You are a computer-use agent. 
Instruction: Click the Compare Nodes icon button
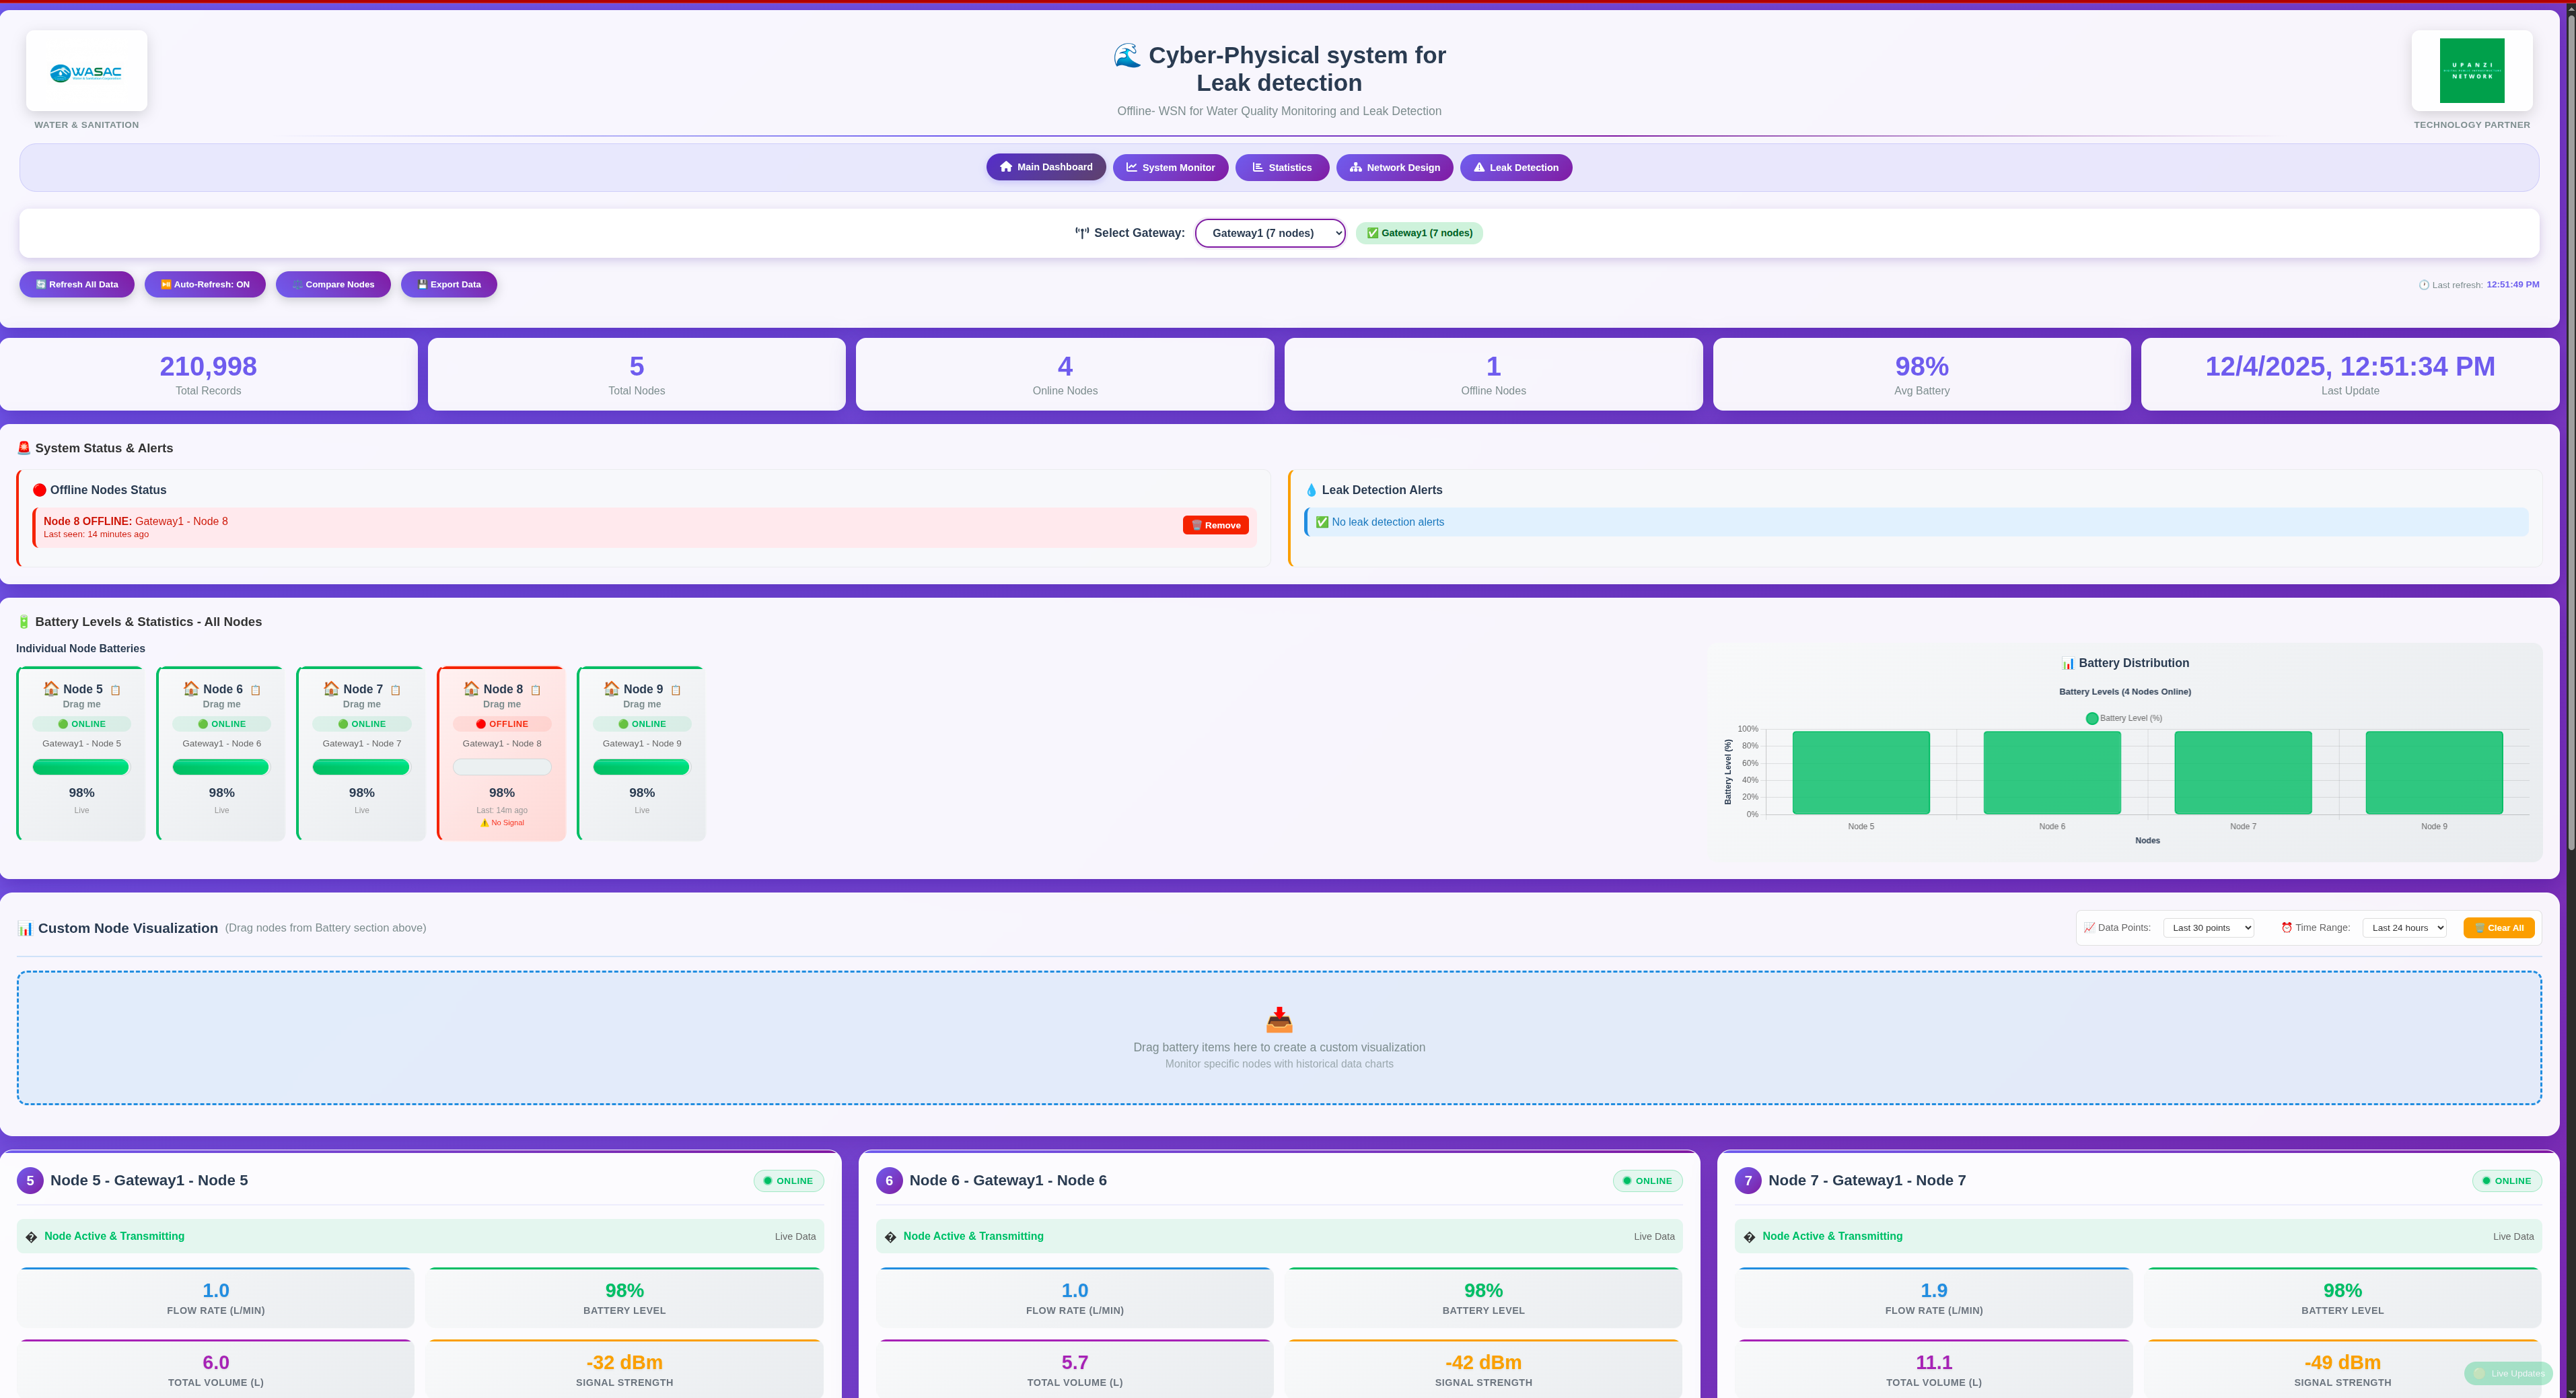tap(297, 284)
